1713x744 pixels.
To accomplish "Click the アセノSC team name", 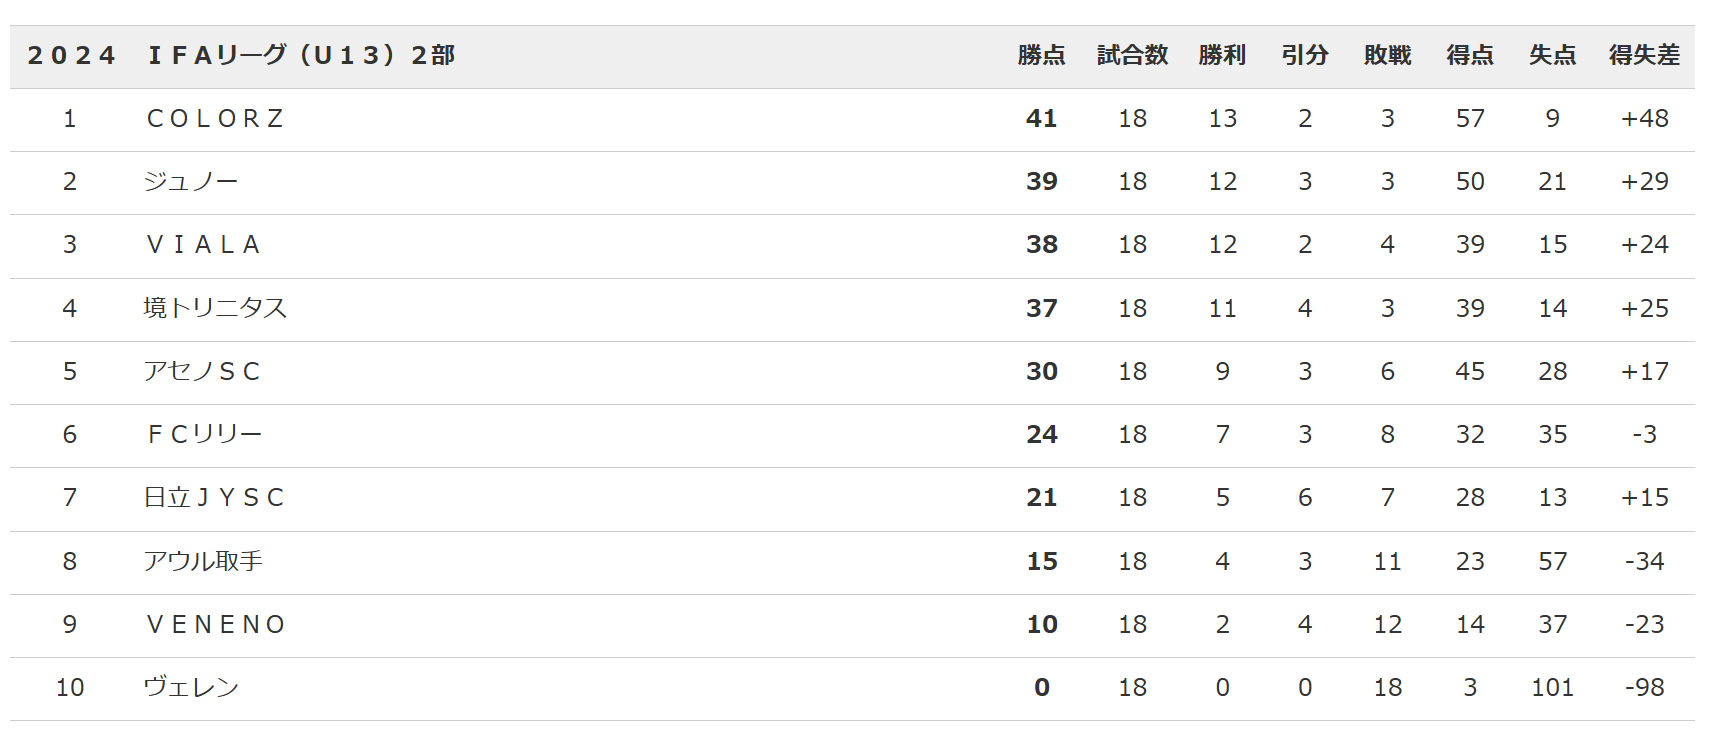I will pyautogui.click(x=202, y=371).
